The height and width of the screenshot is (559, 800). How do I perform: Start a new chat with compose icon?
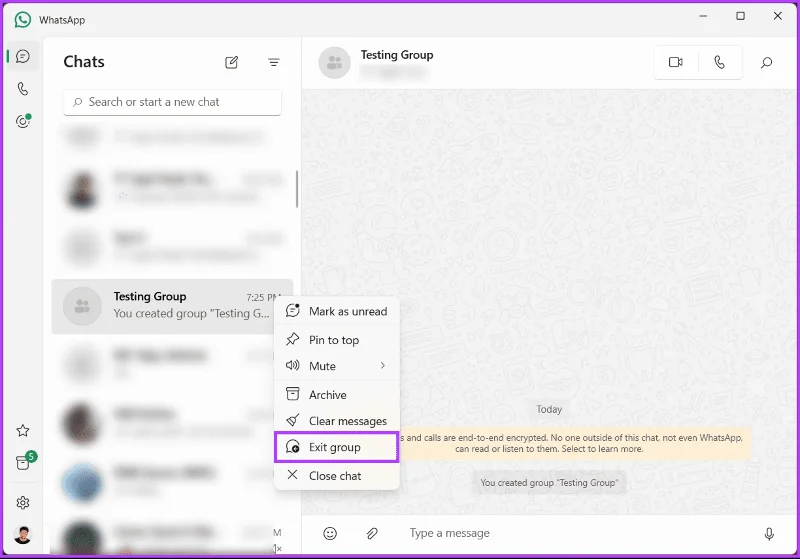click(x=232, y=62)
